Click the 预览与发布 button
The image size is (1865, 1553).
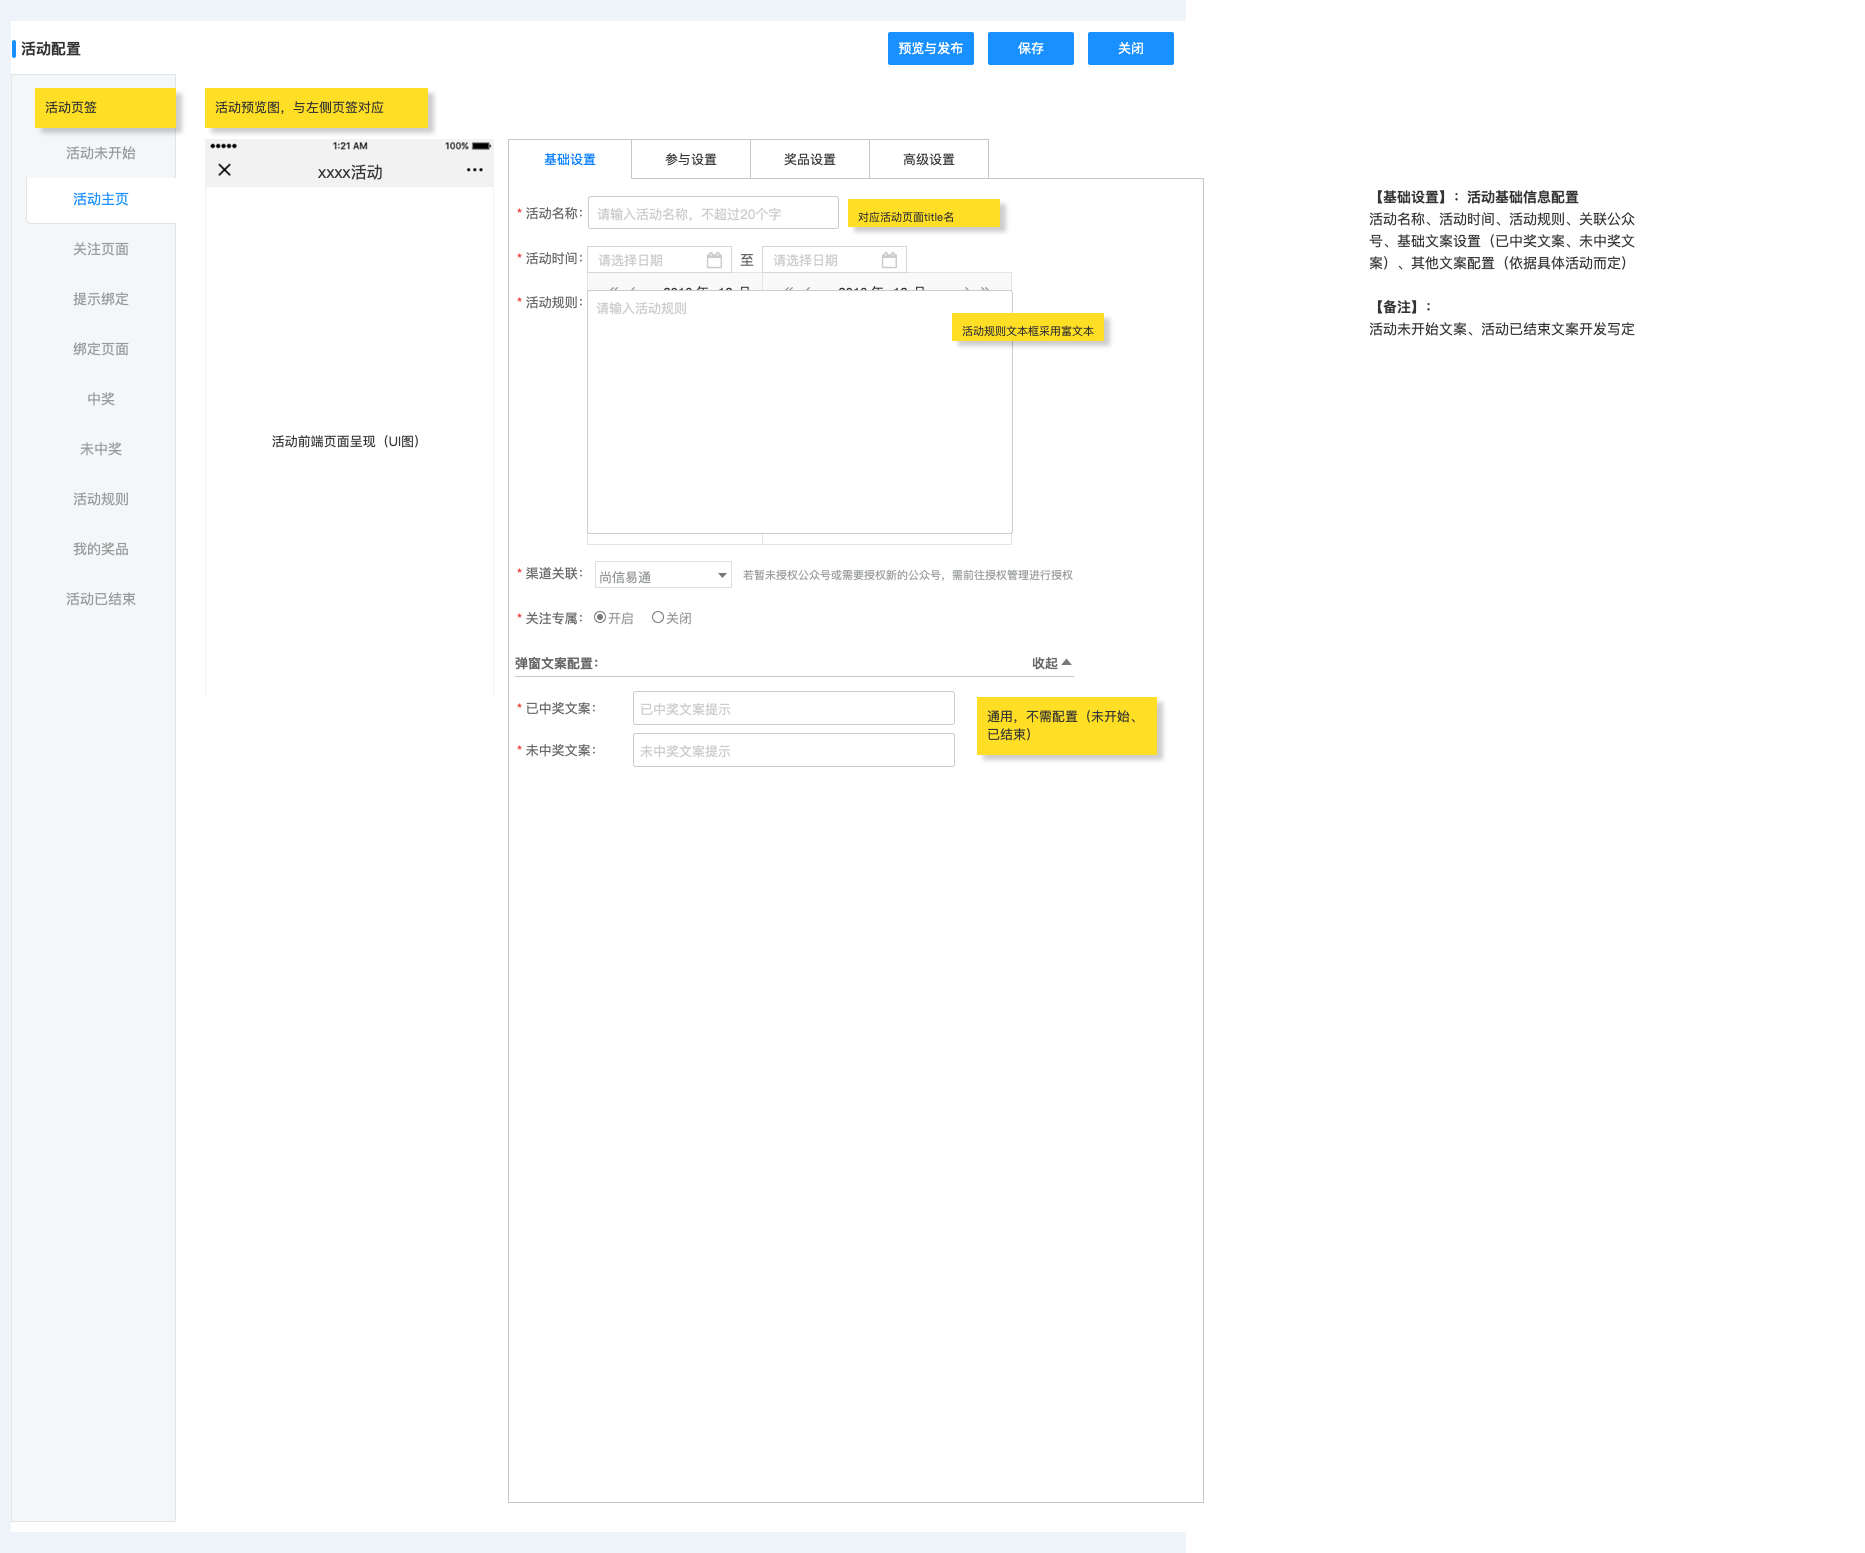(931, 48)
